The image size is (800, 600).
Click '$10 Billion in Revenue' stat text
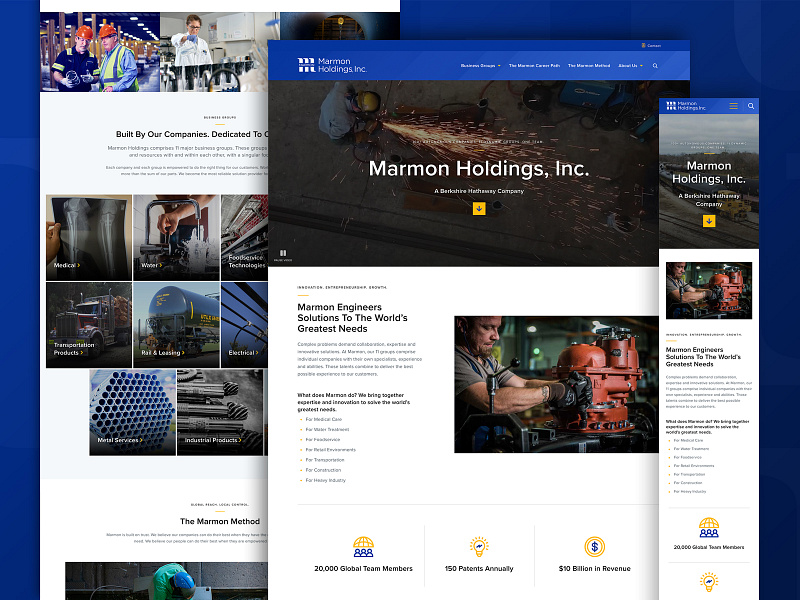(x=594, y=568)
